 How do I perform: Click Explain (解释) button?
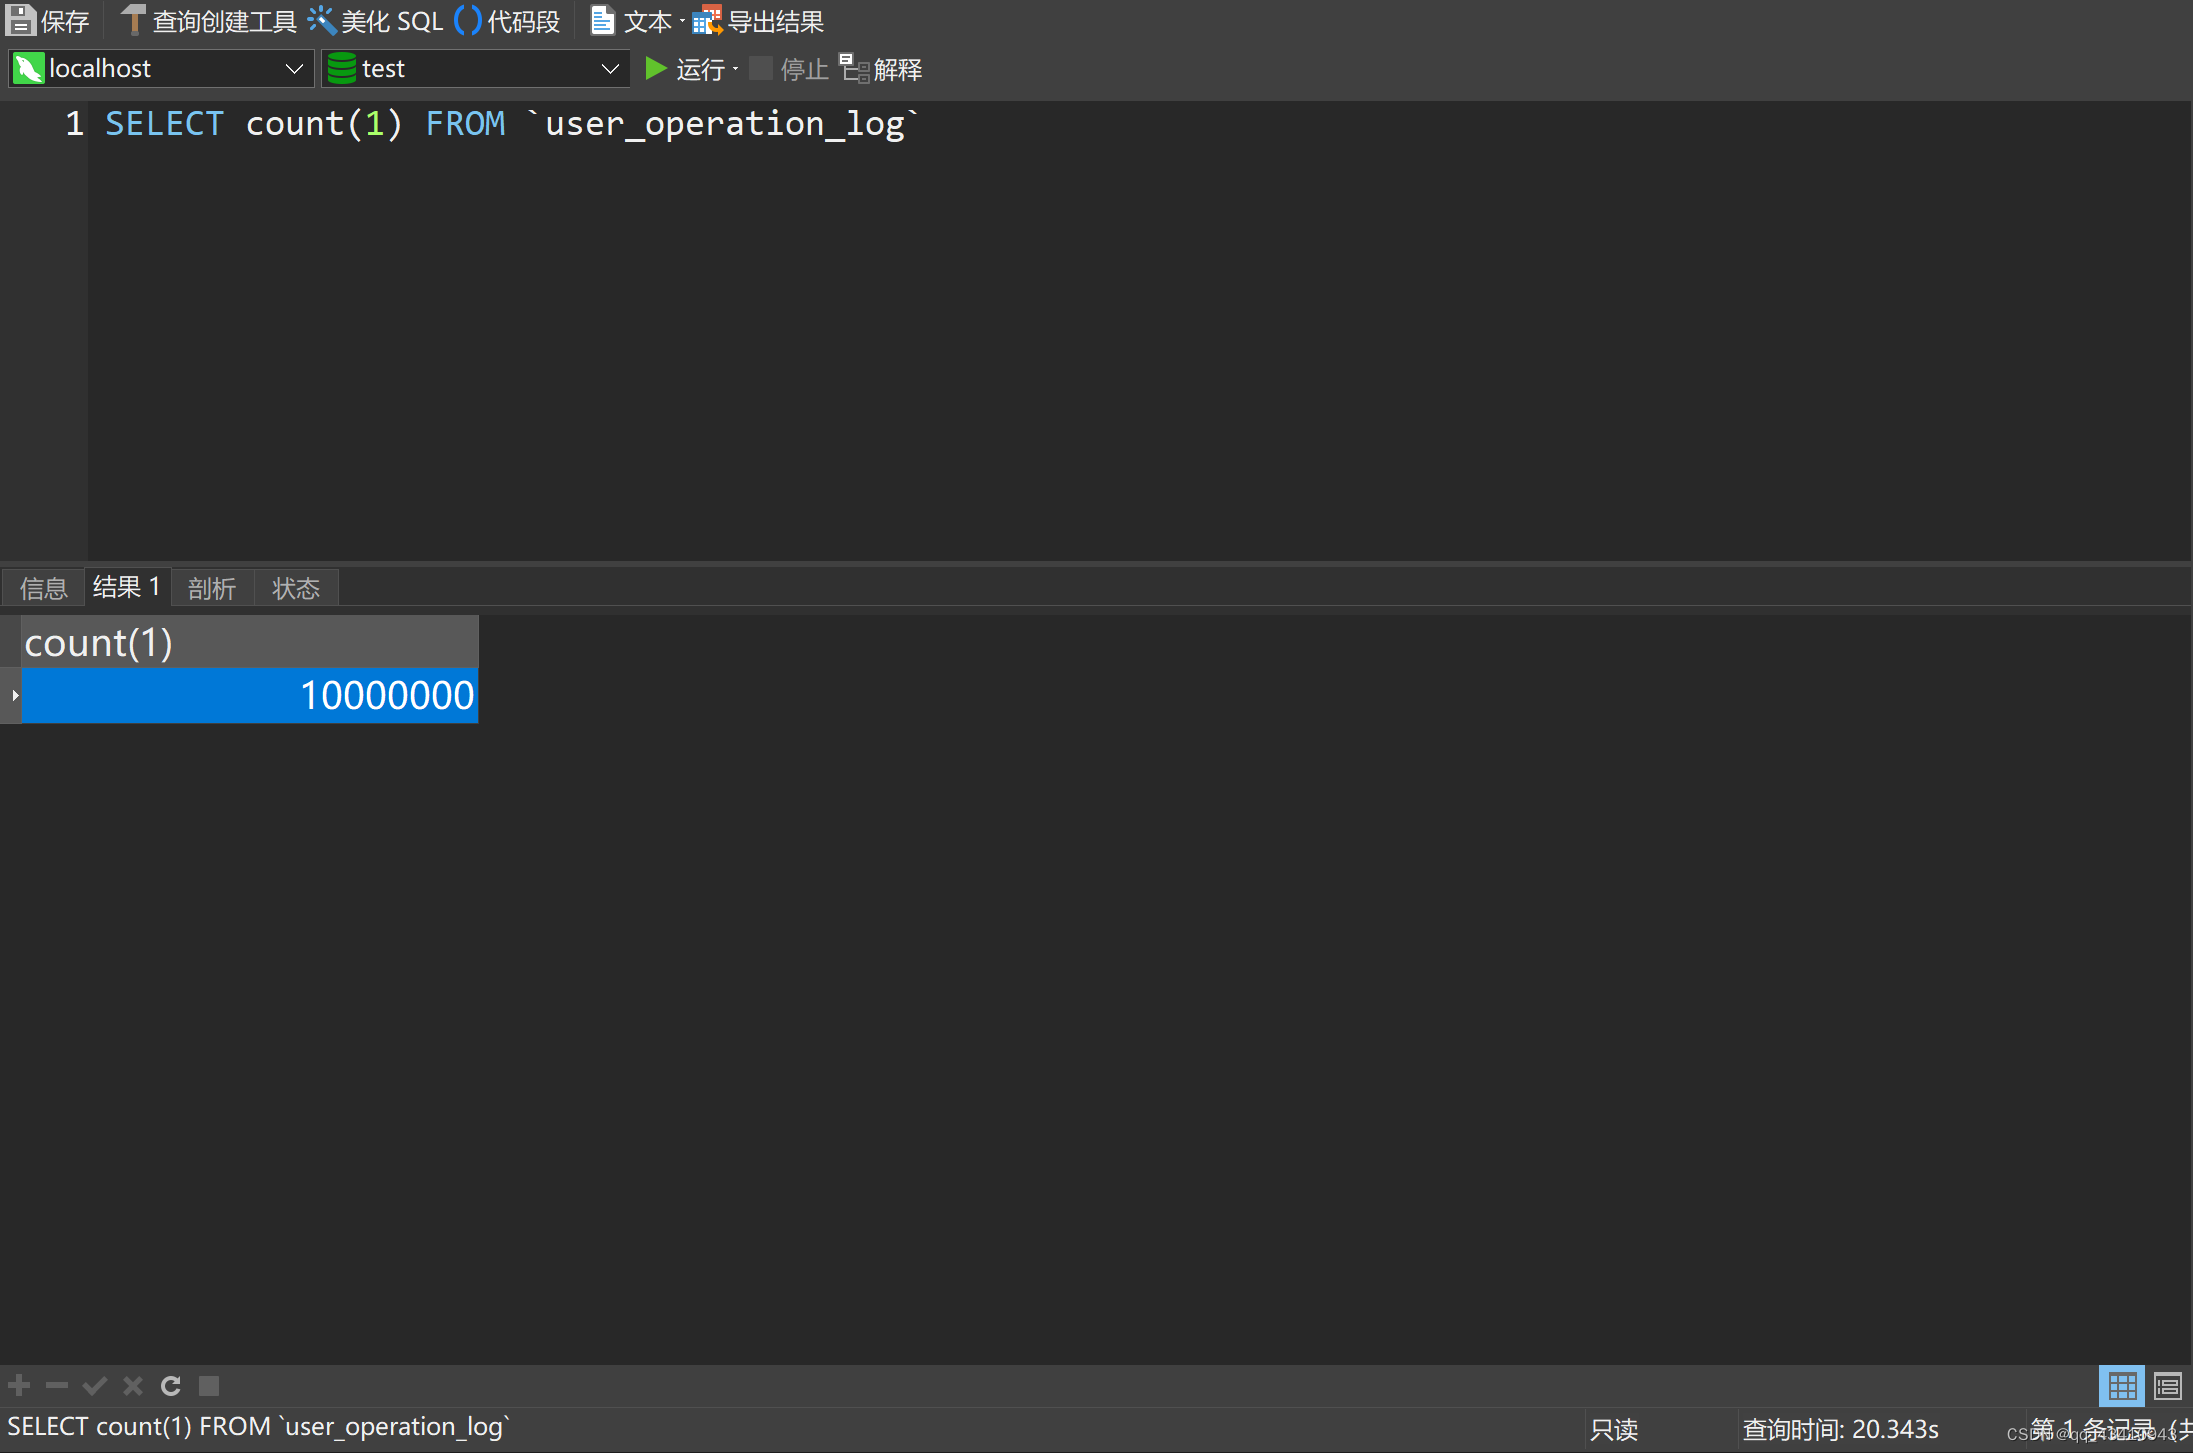[880, 69]
